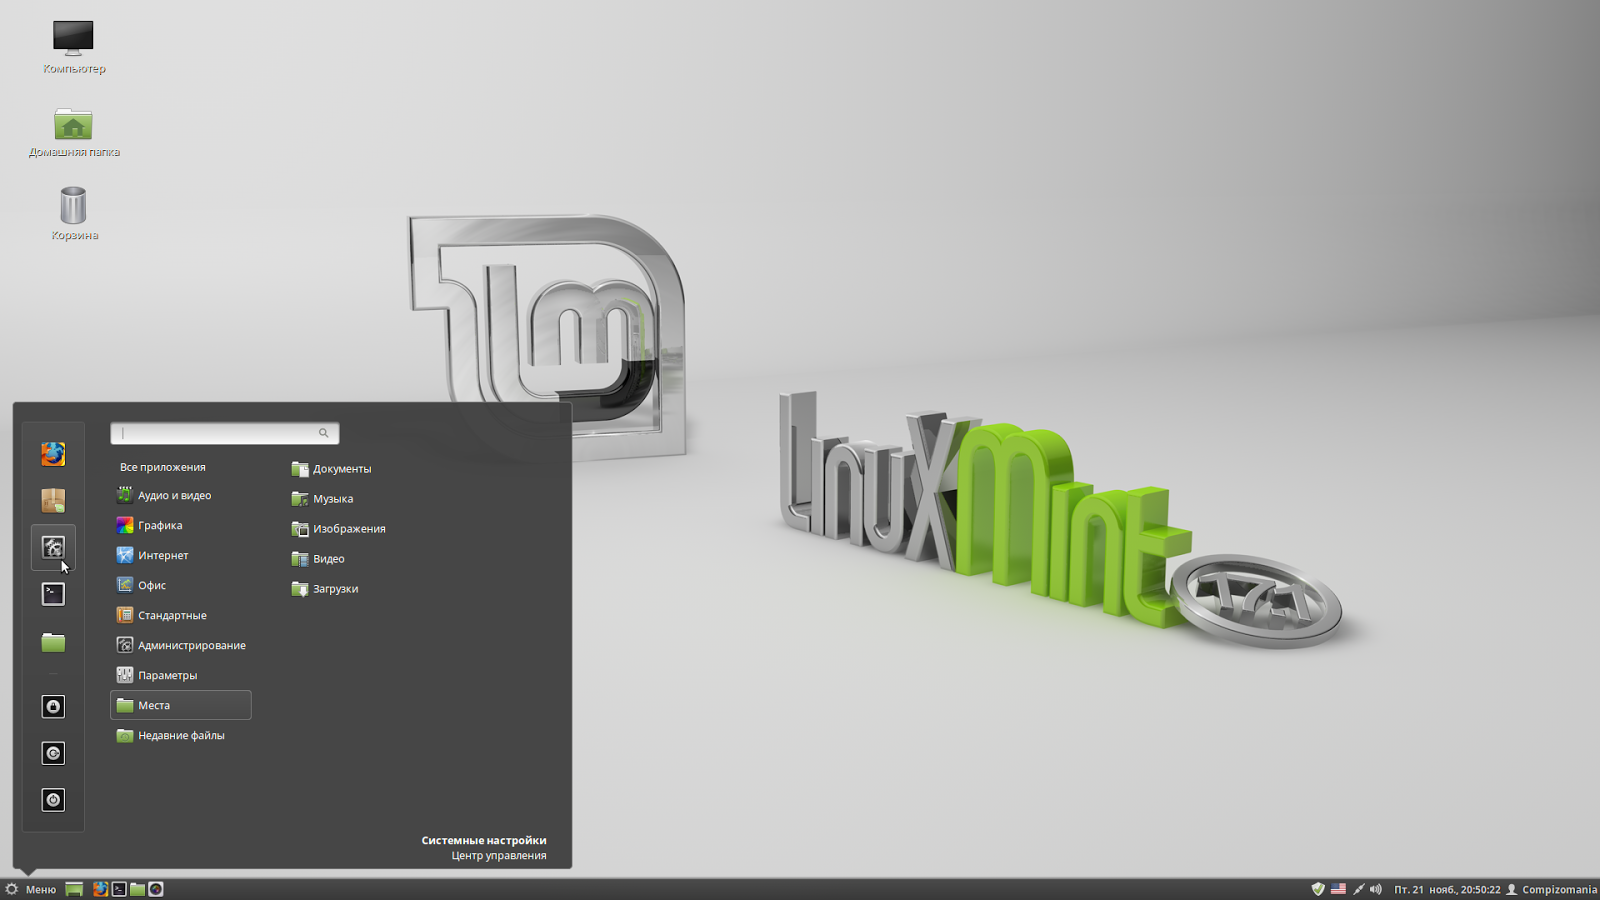
Task: Open System Settings gear icon in favorites
Action: point(53,547)
